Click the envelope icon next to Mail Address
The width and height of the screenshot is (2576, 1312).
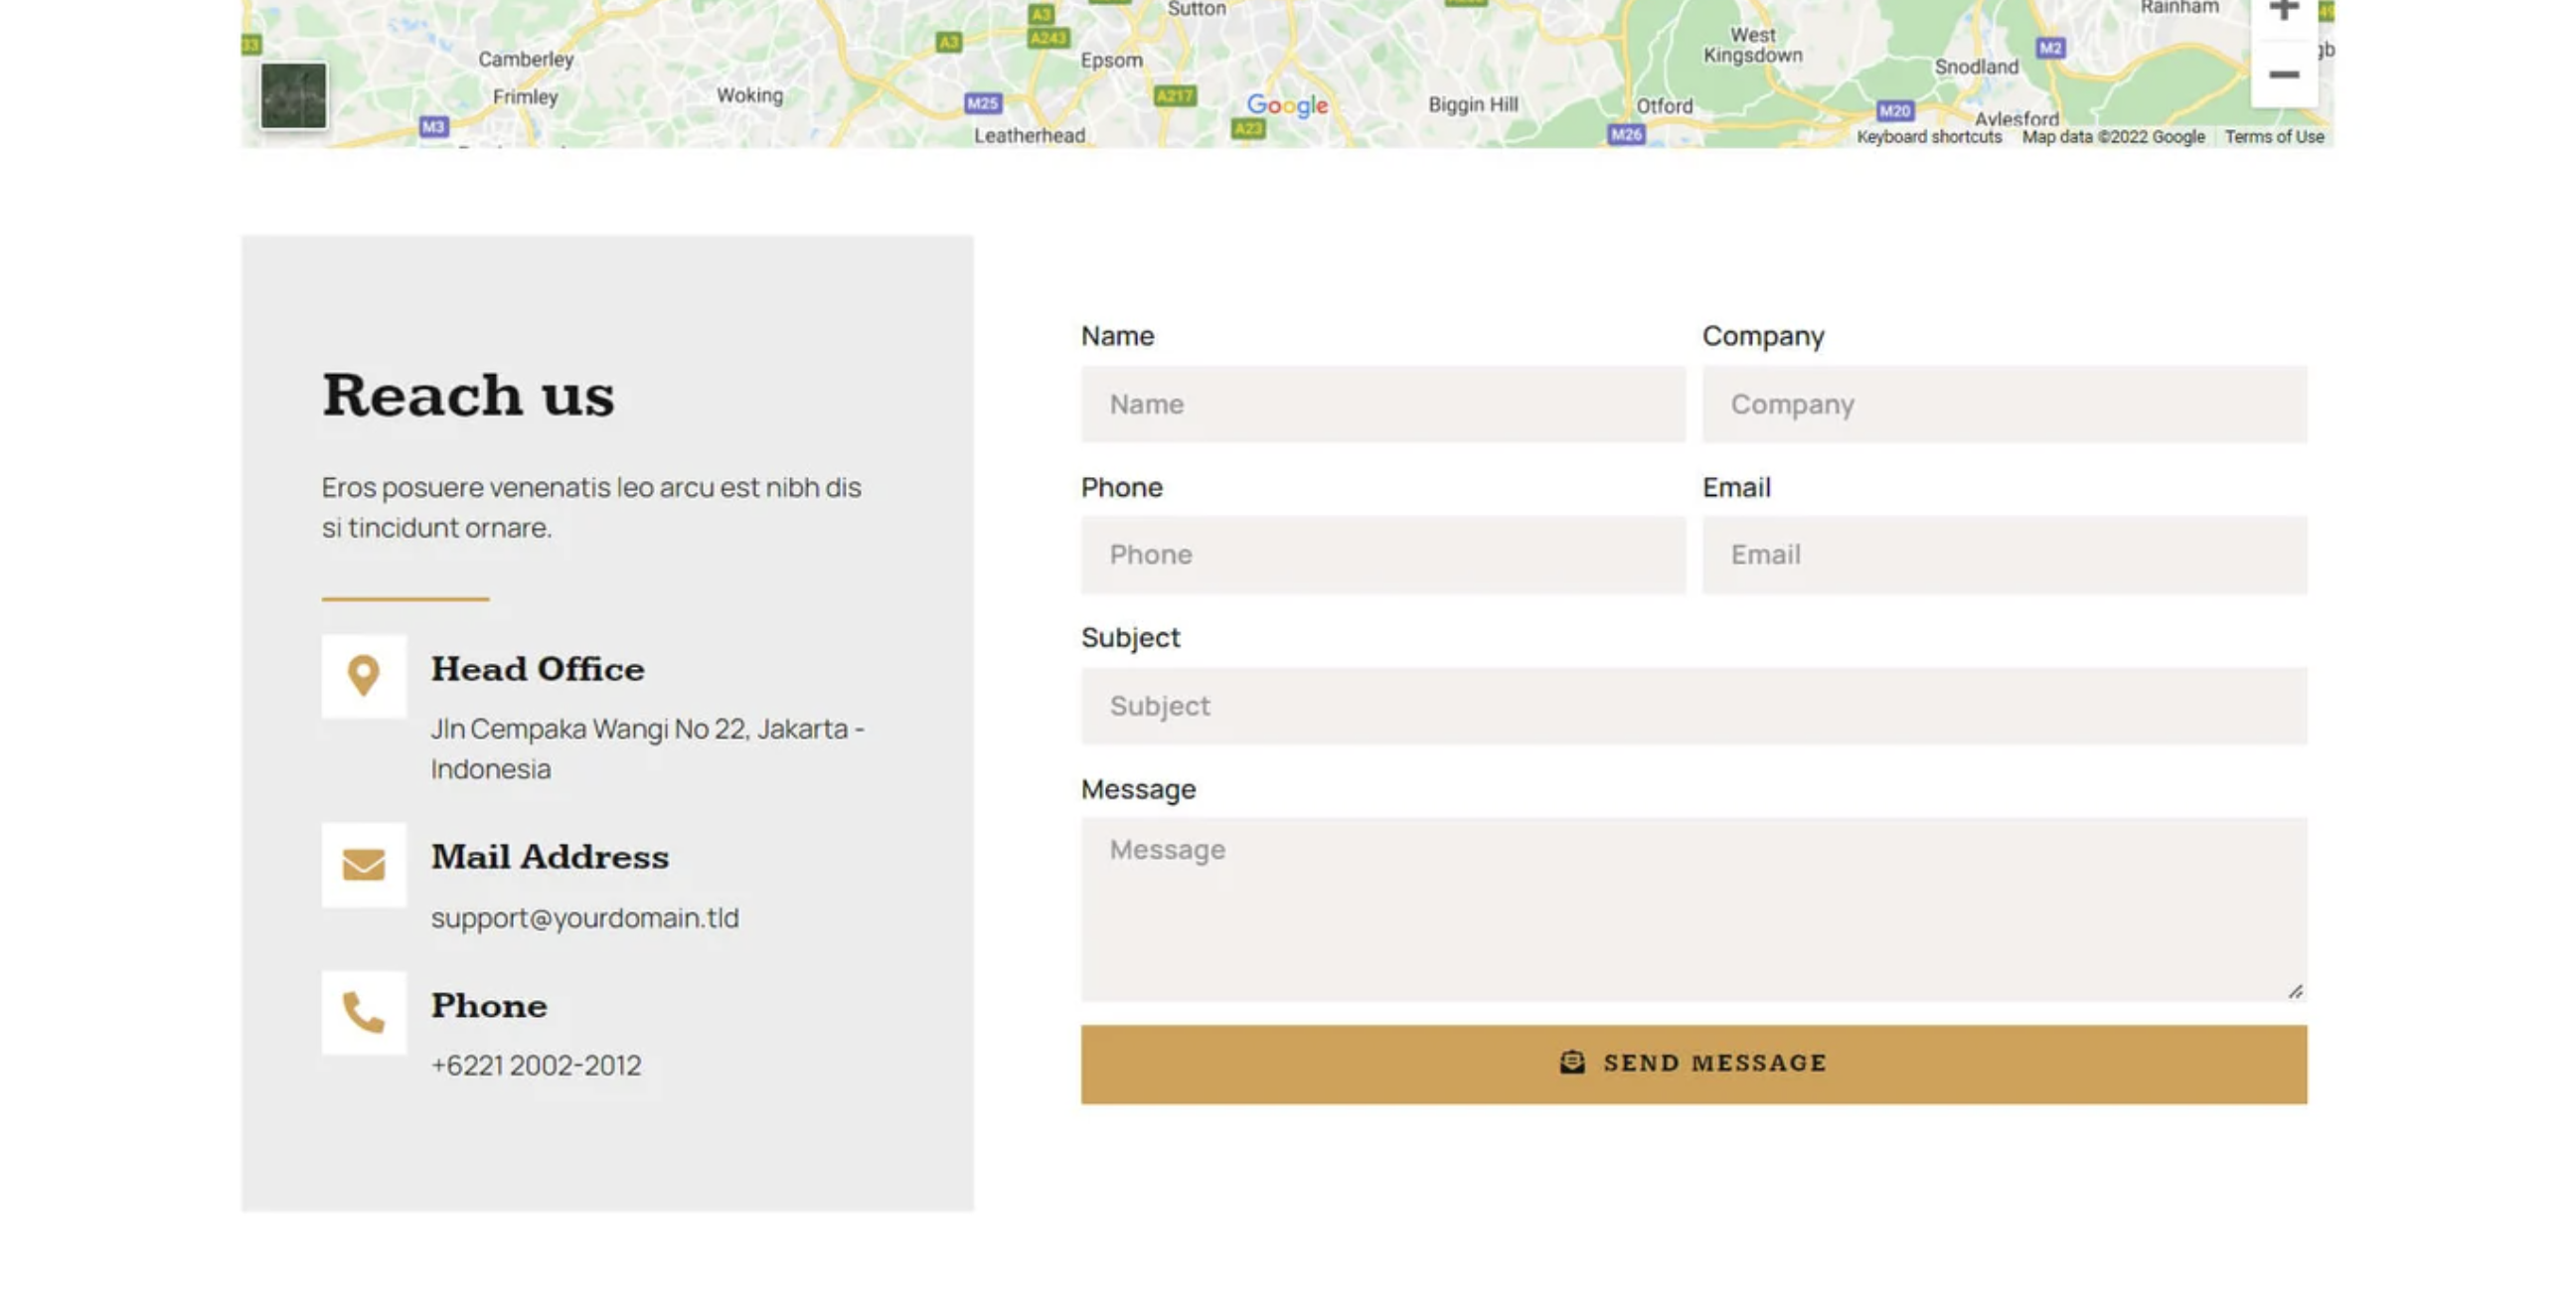coord(363,864)
